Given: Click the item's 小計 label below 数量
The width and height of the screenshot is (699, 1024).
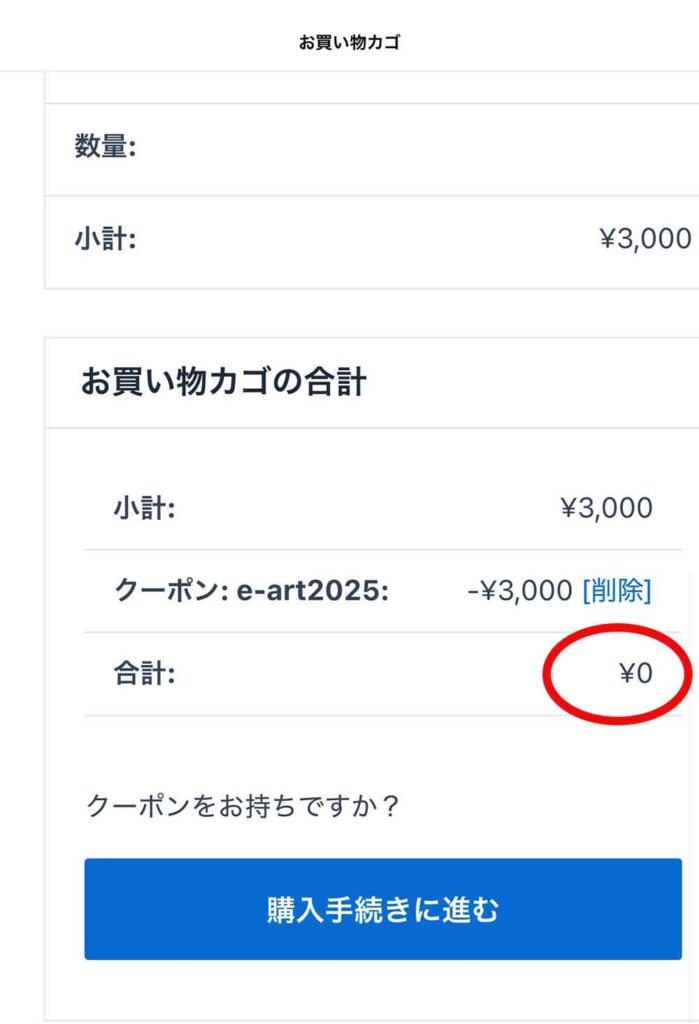Looking at the screenshot, I should click(105, 239).
